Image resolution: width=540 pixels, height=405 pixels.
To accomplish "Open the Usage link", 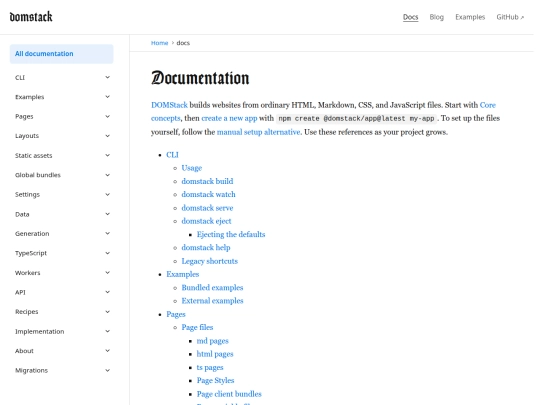I will [191, 168].
